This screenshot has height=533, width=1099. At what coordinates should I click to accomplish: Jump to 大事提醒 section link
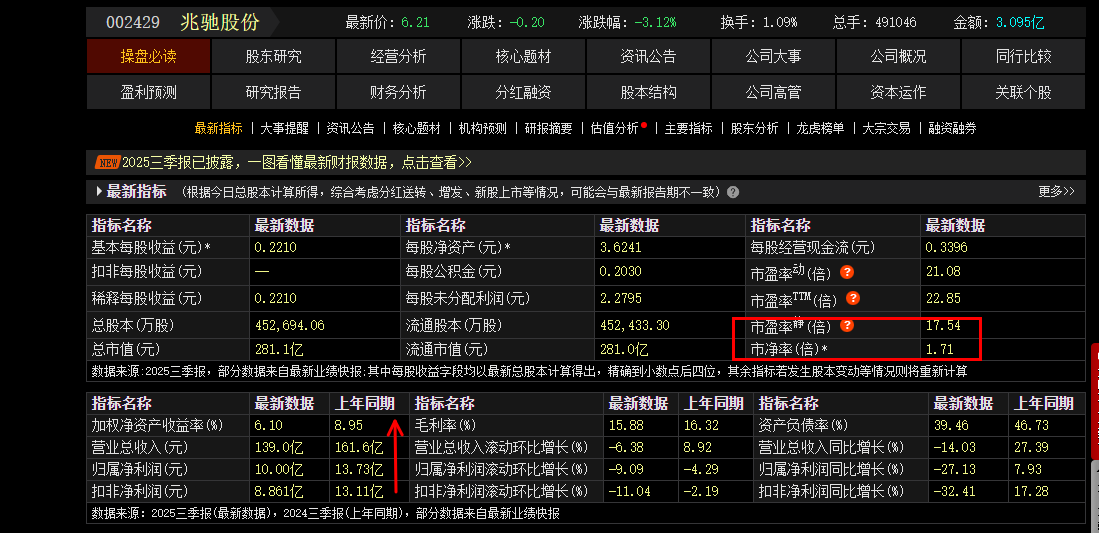[285, 128]
